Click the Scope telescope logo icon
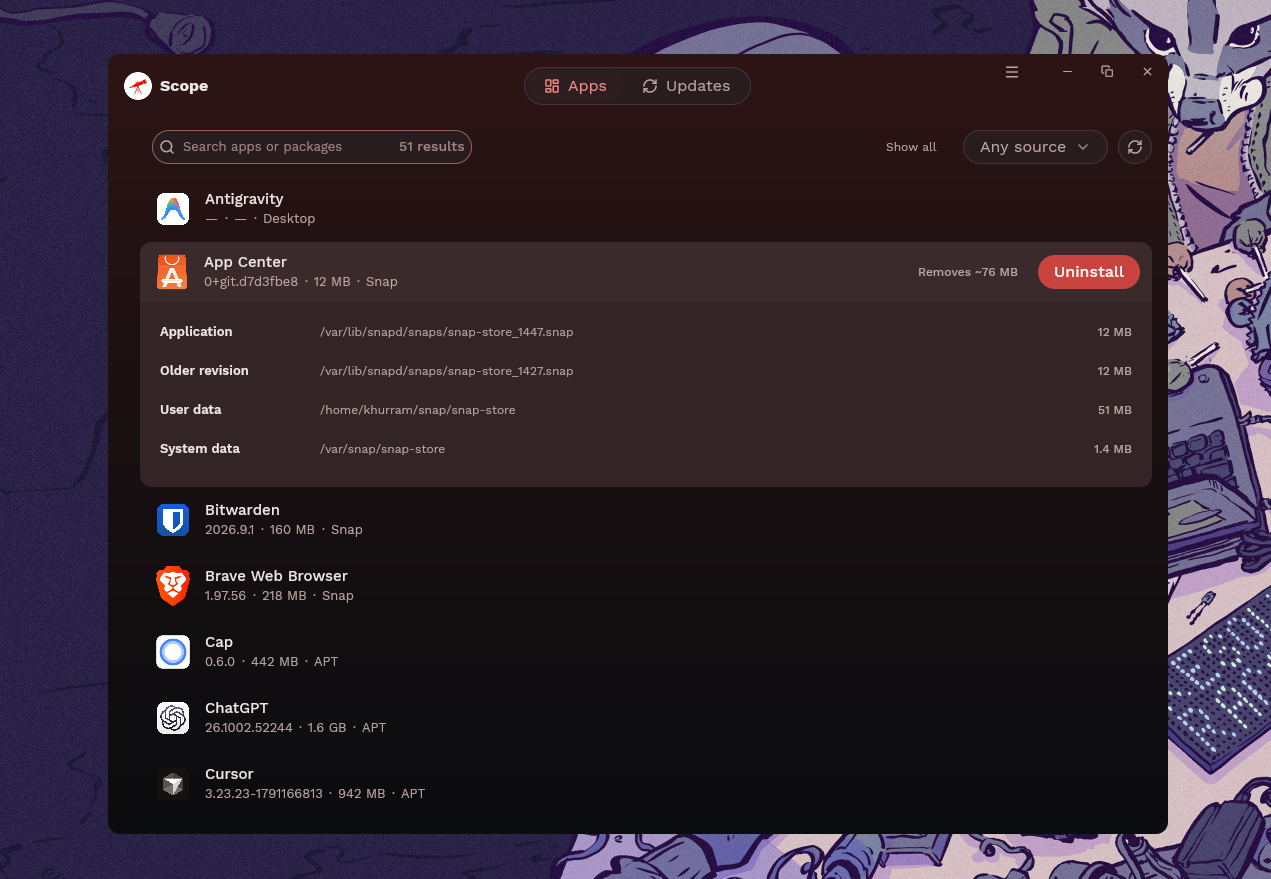 click(x=138, y=86)
